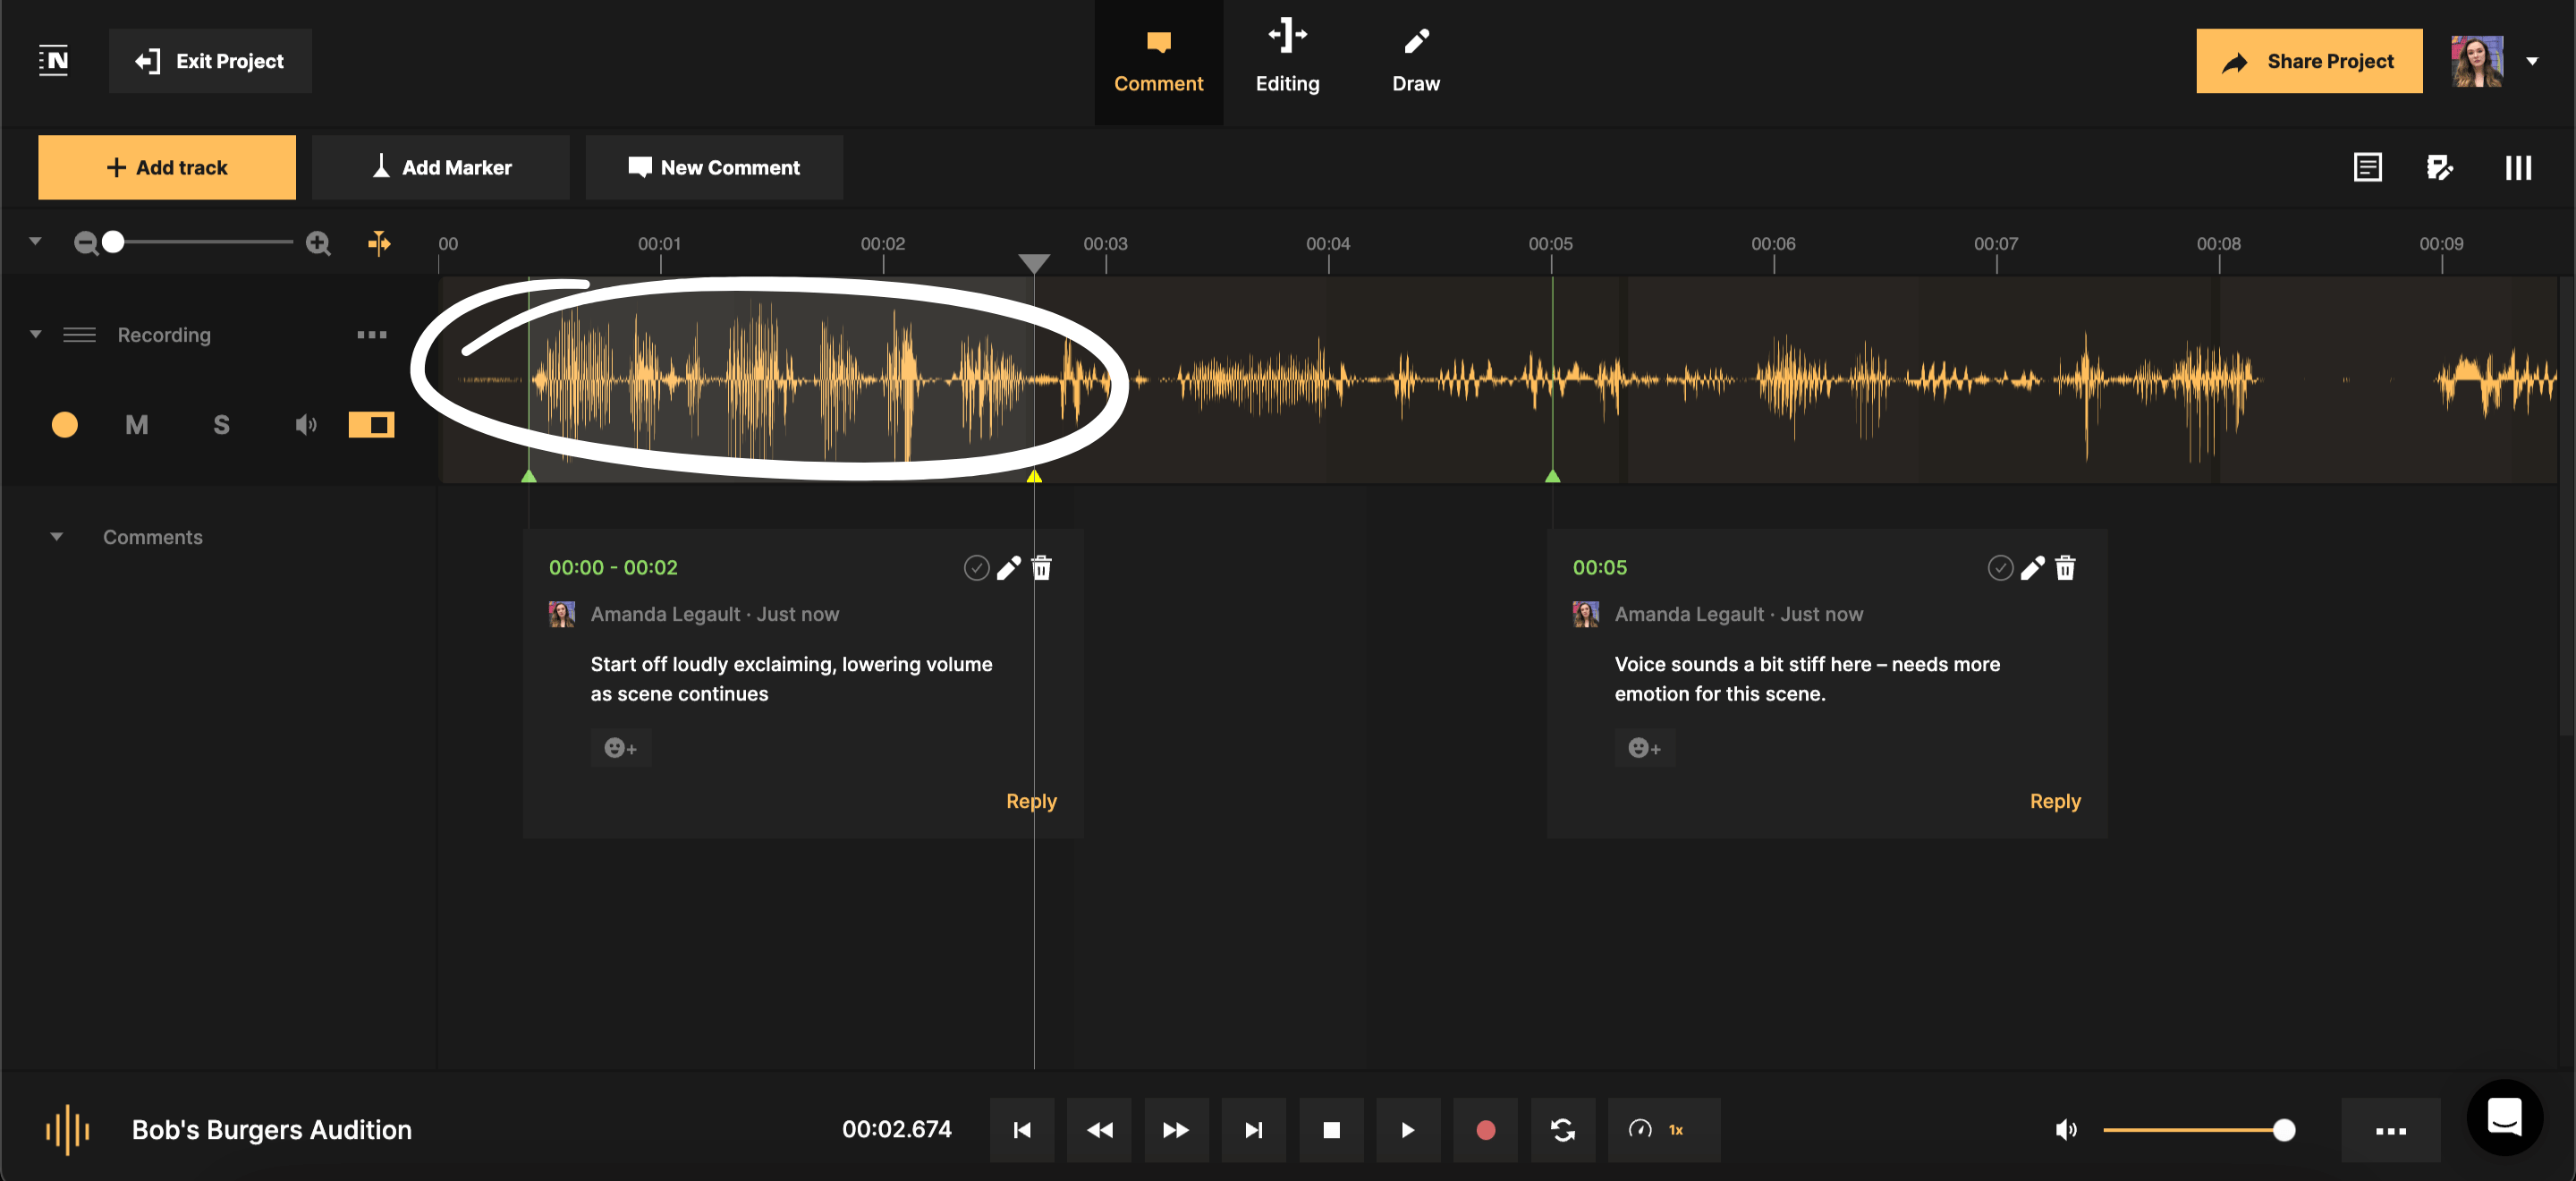
Task: Collapse the Comments section
Action: pyautogui.click(x=57, y=536)
